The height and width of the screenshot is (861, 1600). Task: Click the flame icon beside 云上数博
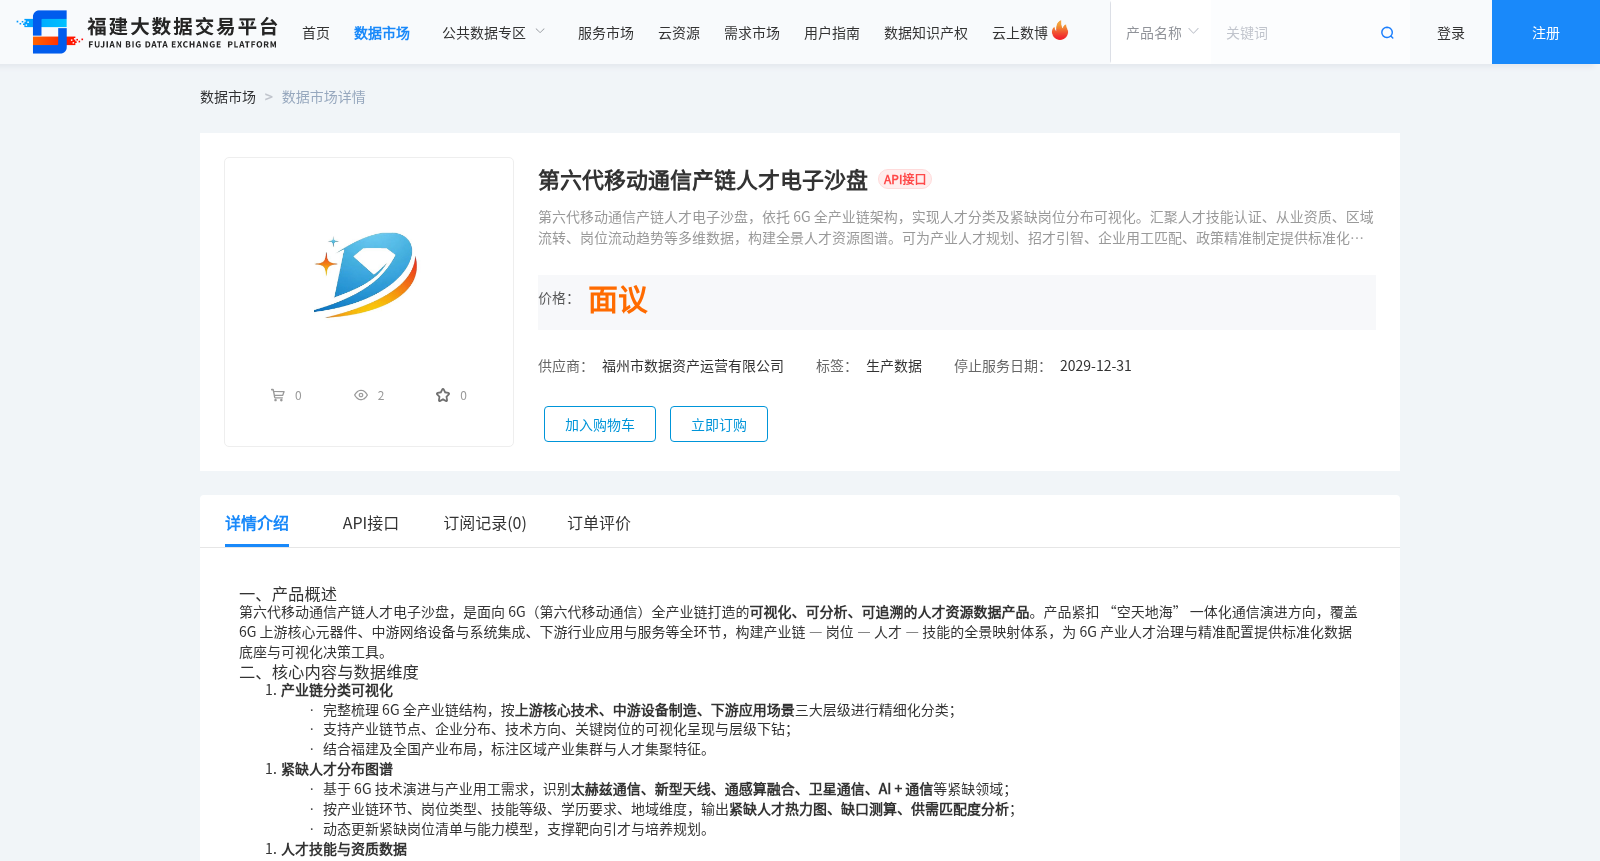click(x=1060, y=31)
